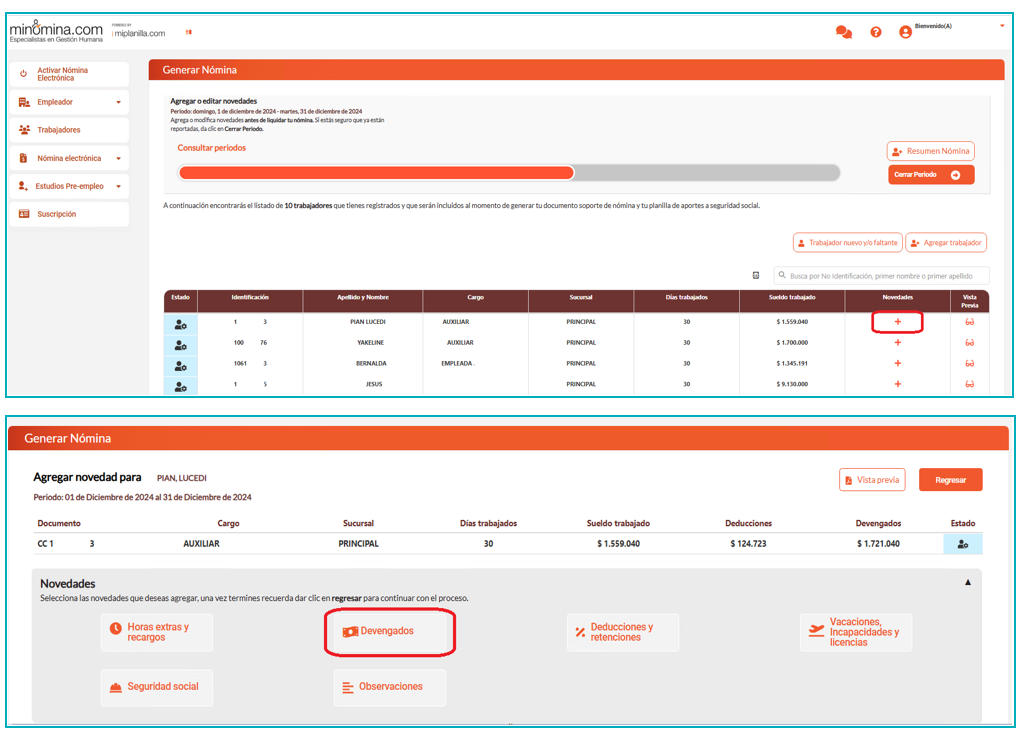This screenshot has width=1025, height=736.
Task: Collapse the Novedades section arrow
Action: click(x=967, y=582)
